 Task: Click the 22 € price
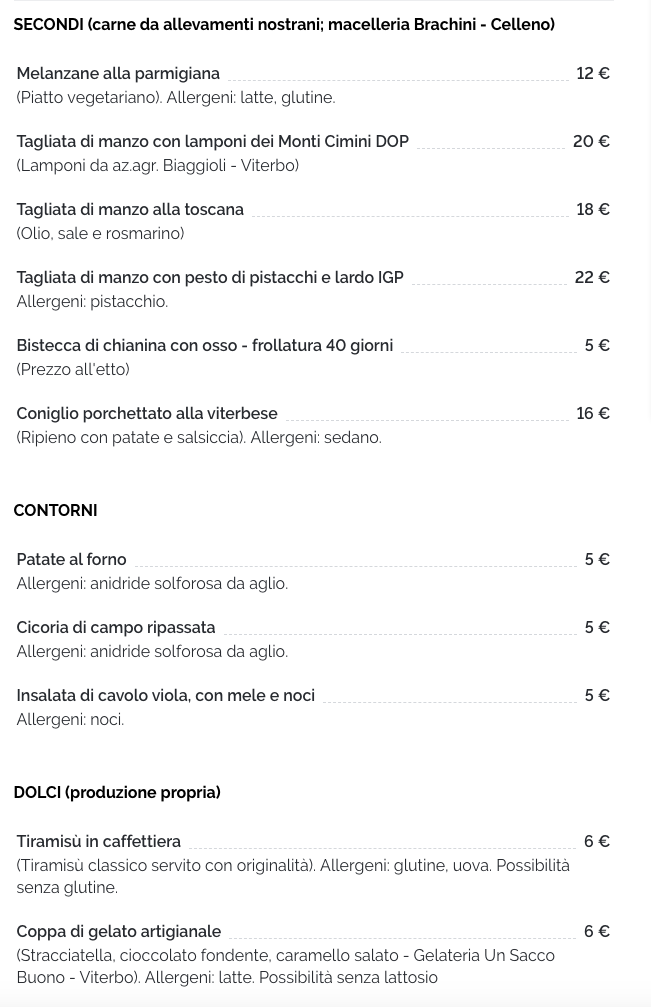click(x=592, y=277)
